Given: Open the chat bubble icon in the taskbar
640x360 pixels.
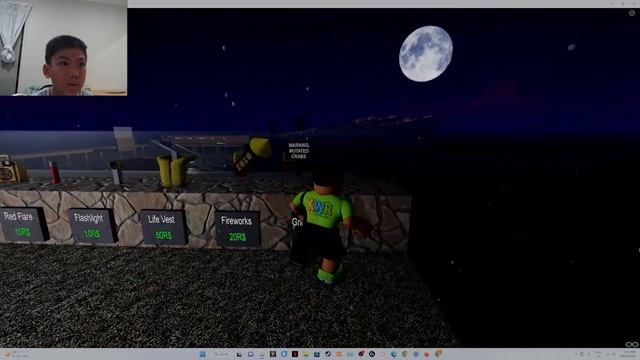Looking at the screenshot, I should click(251, 354).
